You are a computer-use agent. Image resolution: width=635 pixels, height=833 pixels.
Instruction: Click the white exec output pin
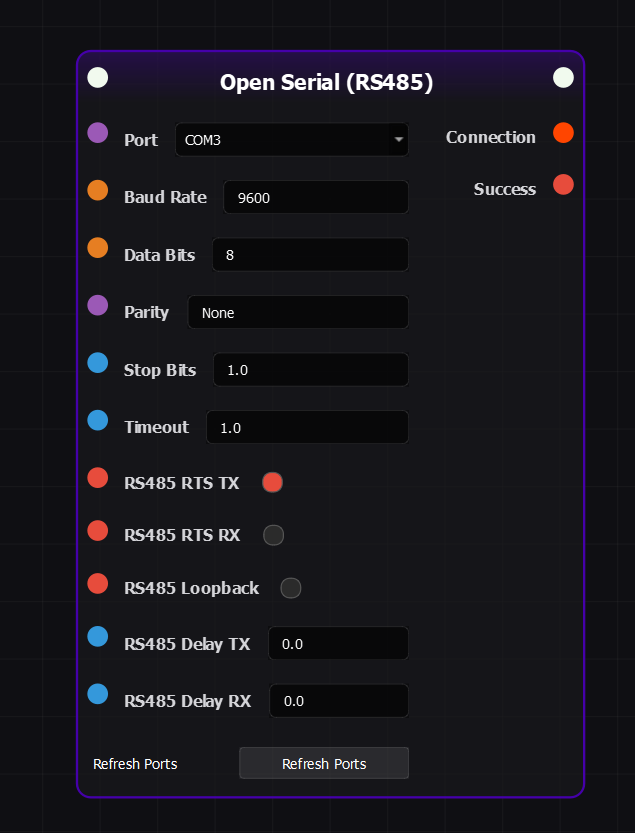tap(563, 78)
